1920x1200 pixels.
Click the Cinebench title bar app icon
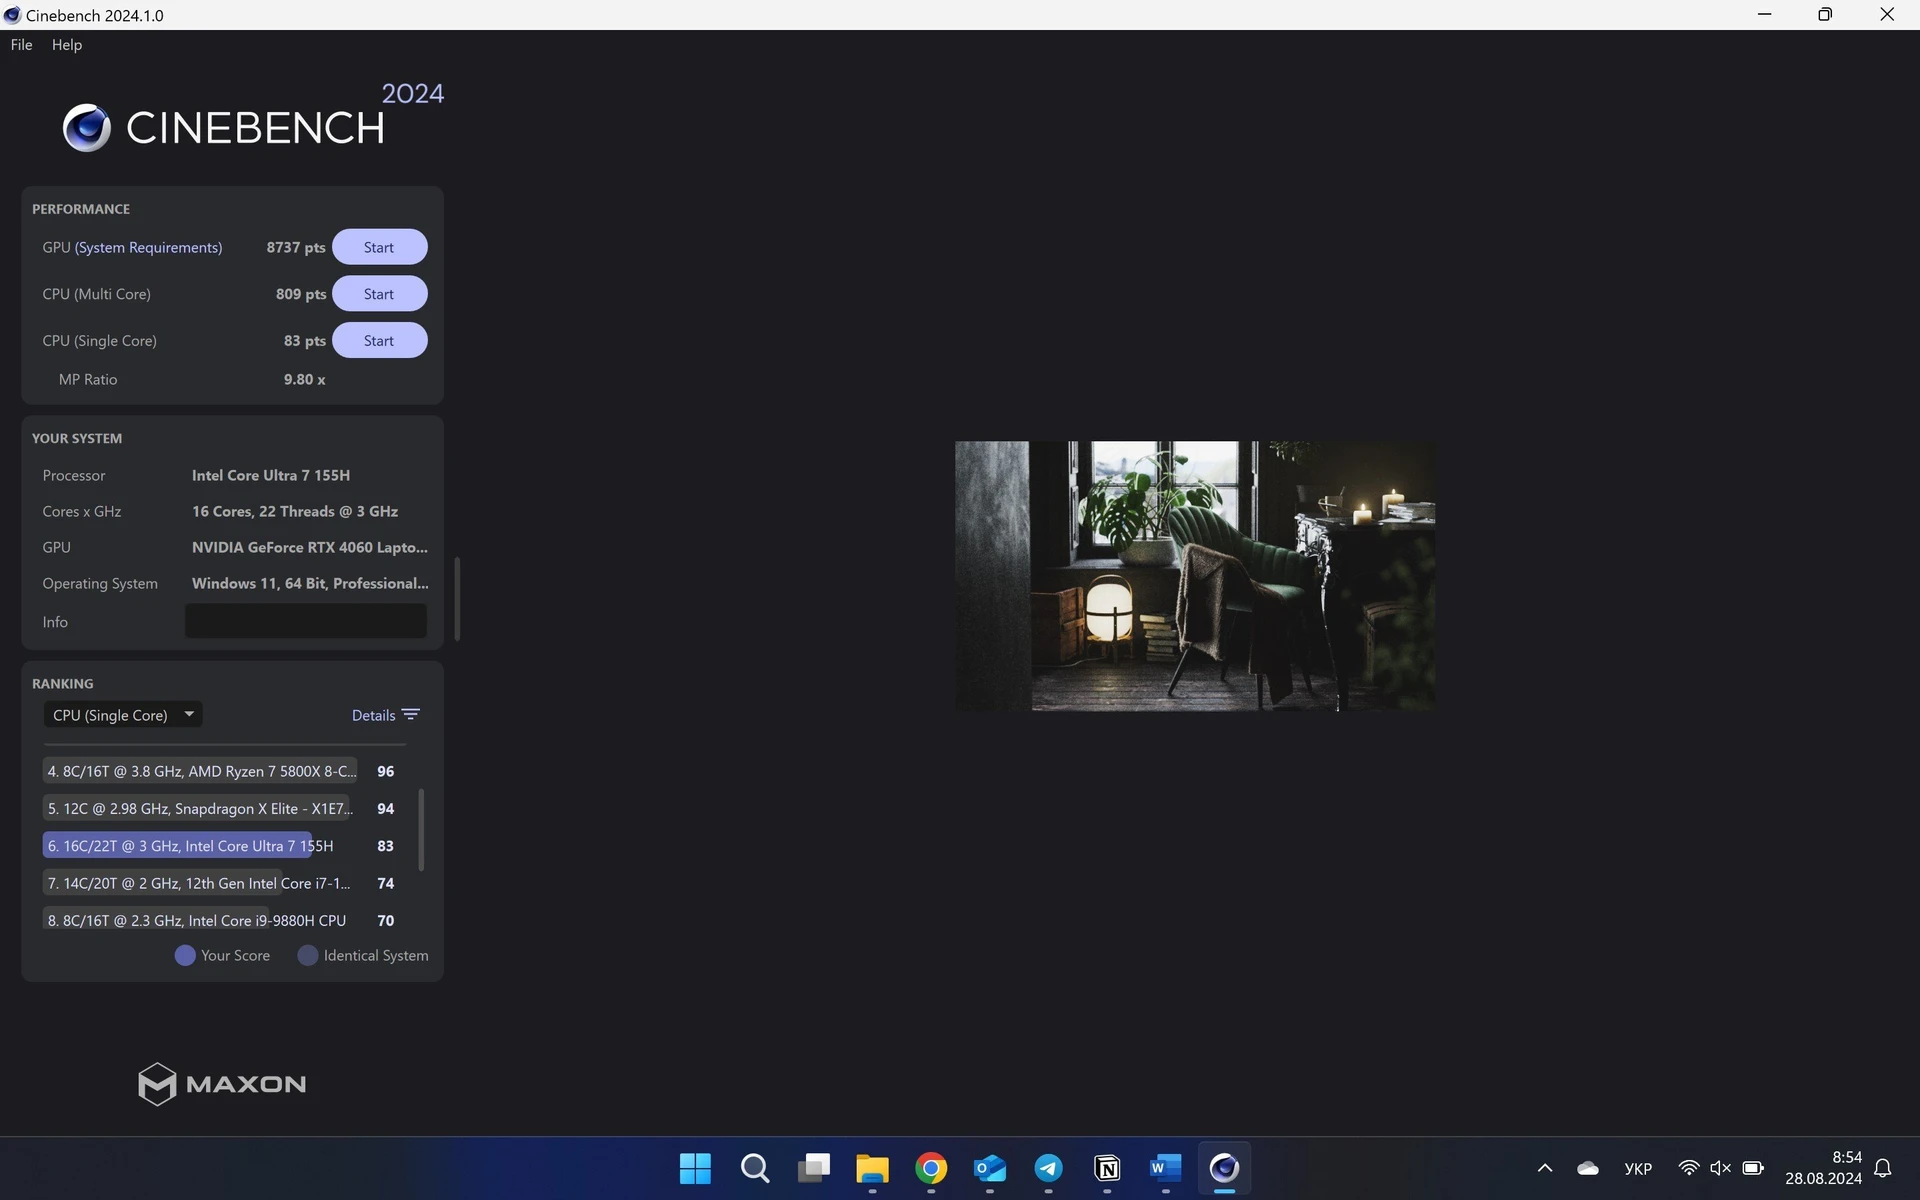pos(12,15)
